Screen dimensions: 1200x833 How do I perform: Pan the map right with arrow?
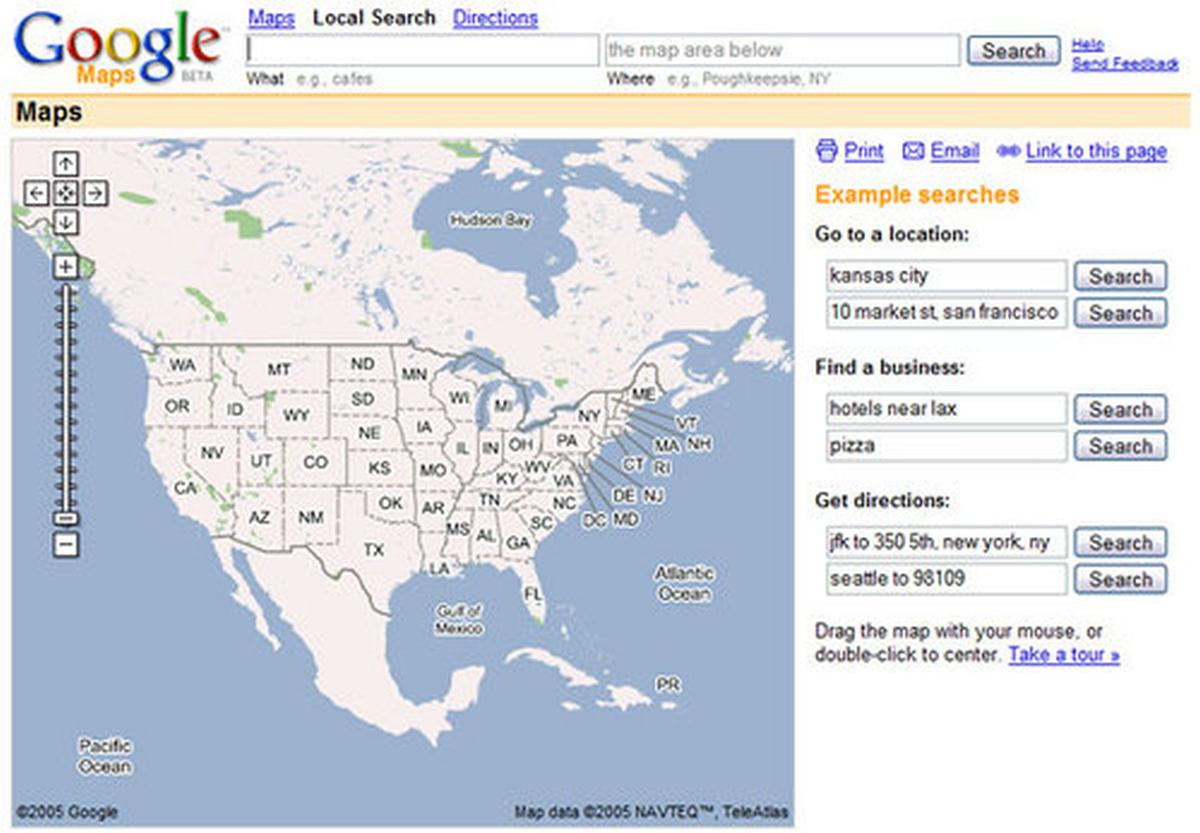95,193
